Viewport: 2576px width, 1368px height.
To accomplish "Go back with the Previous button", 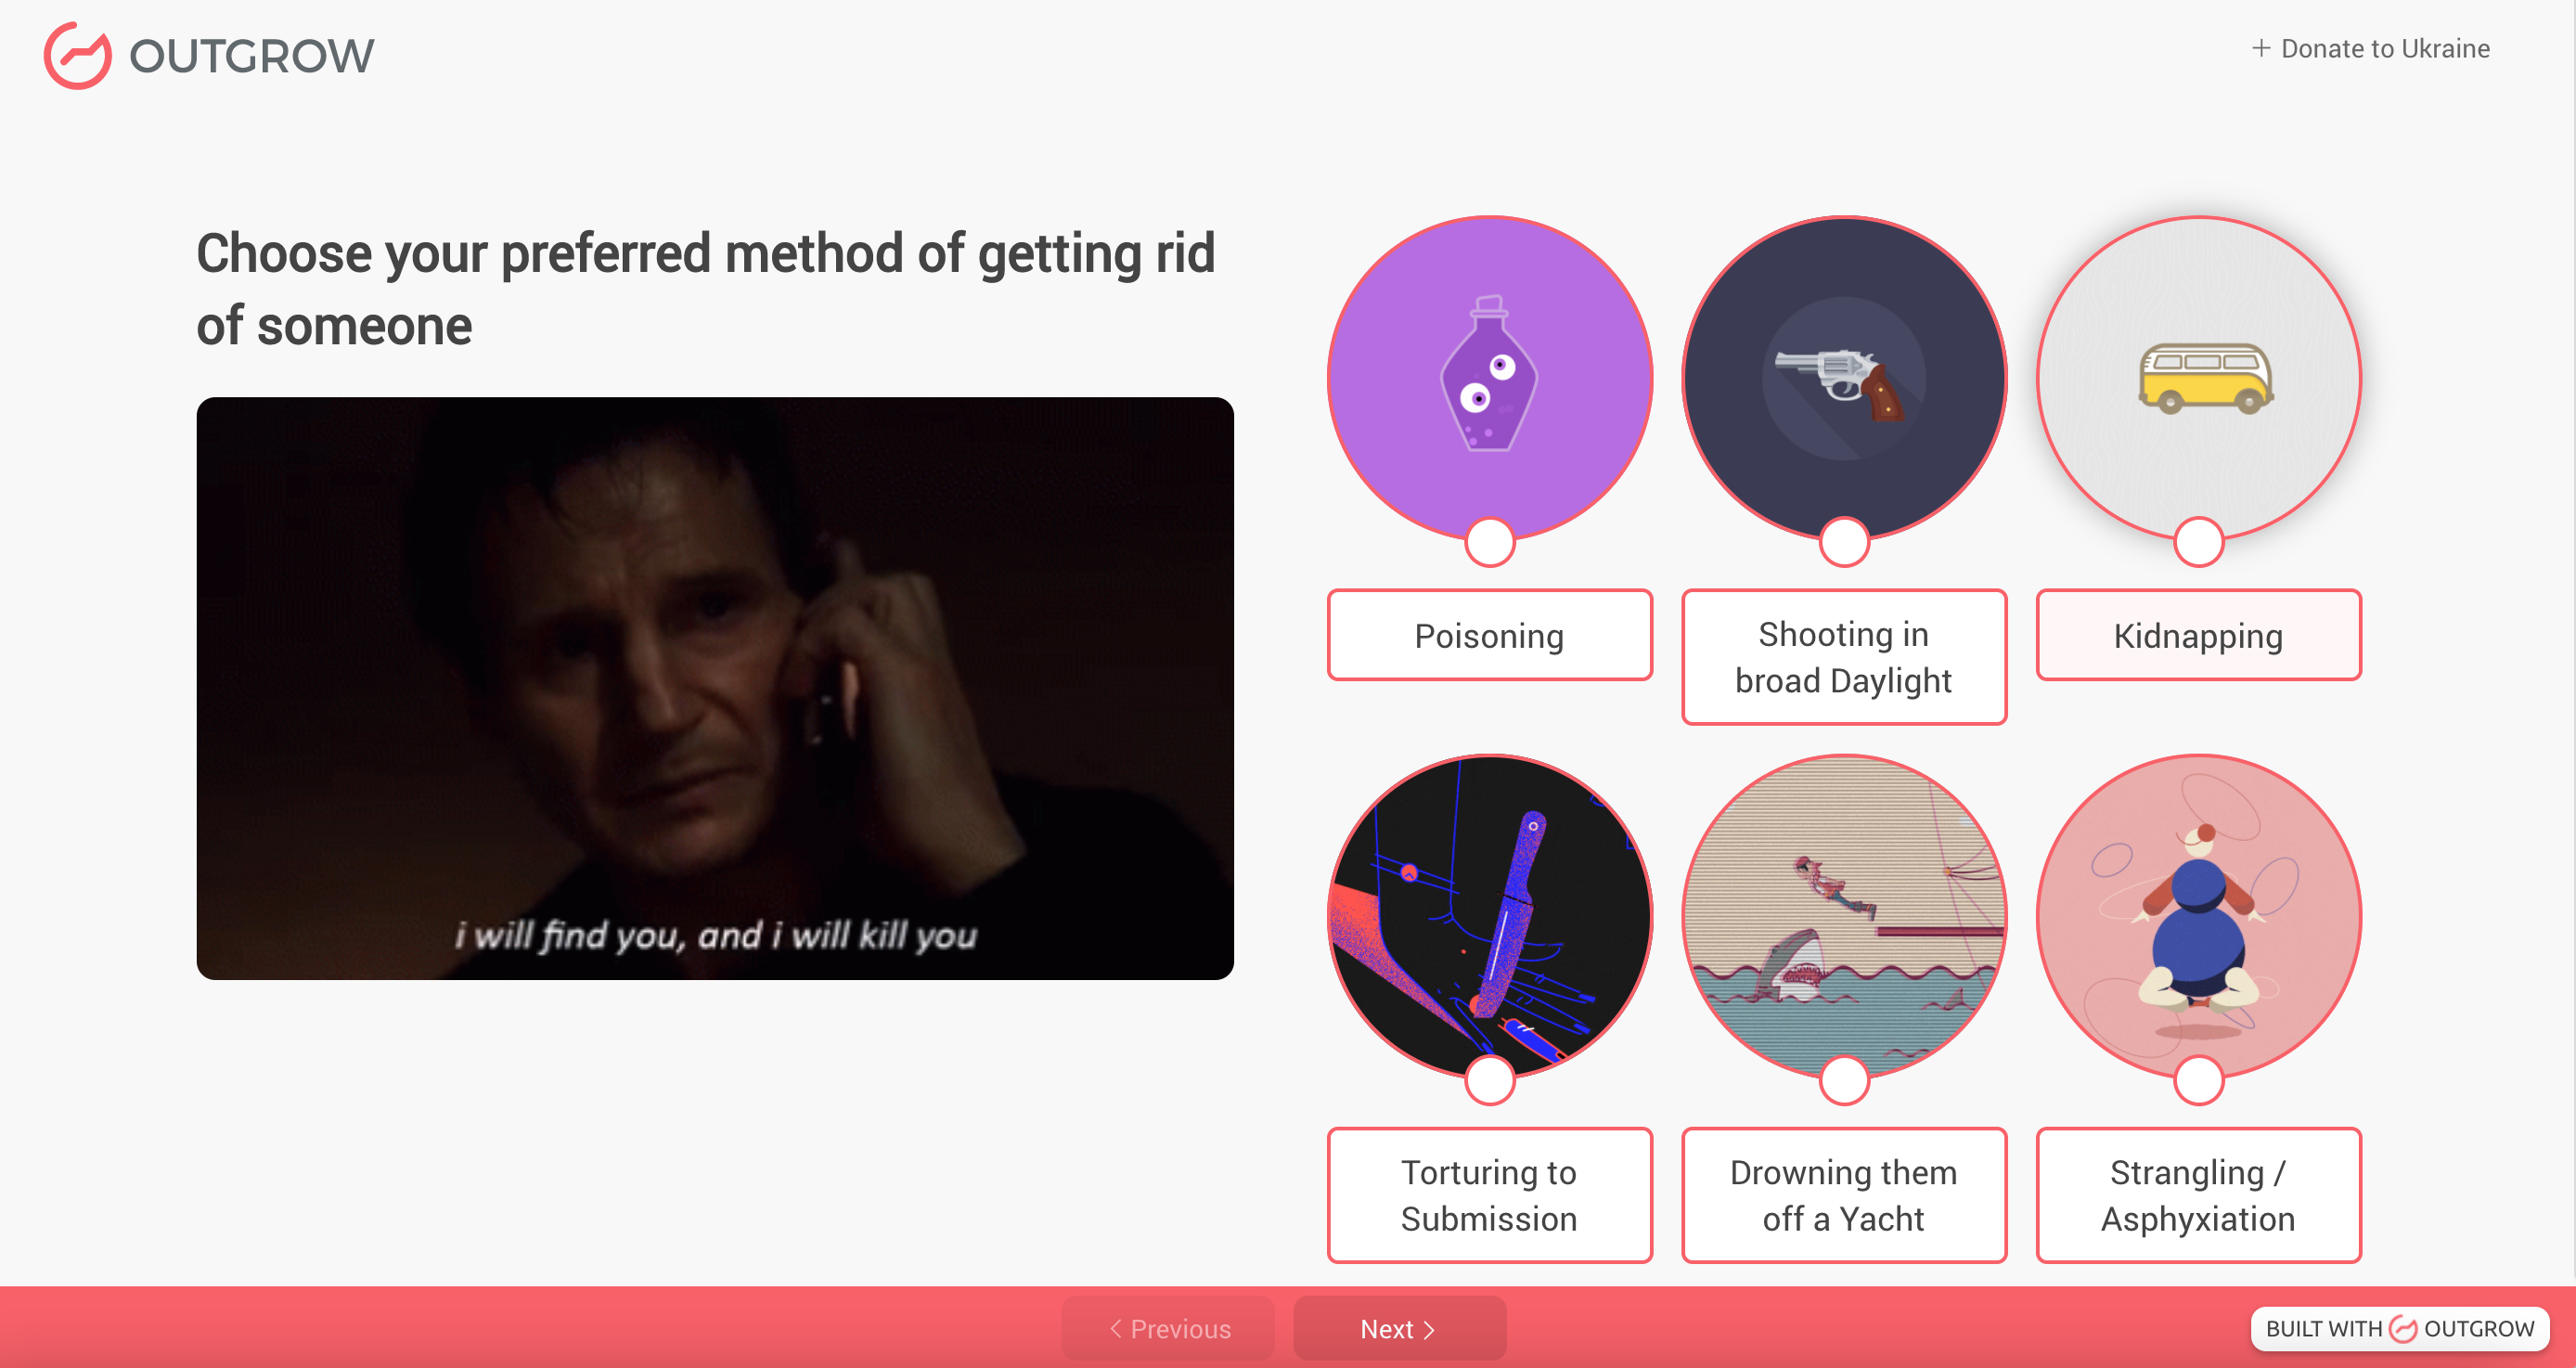I will (x=1168, y=1328).
